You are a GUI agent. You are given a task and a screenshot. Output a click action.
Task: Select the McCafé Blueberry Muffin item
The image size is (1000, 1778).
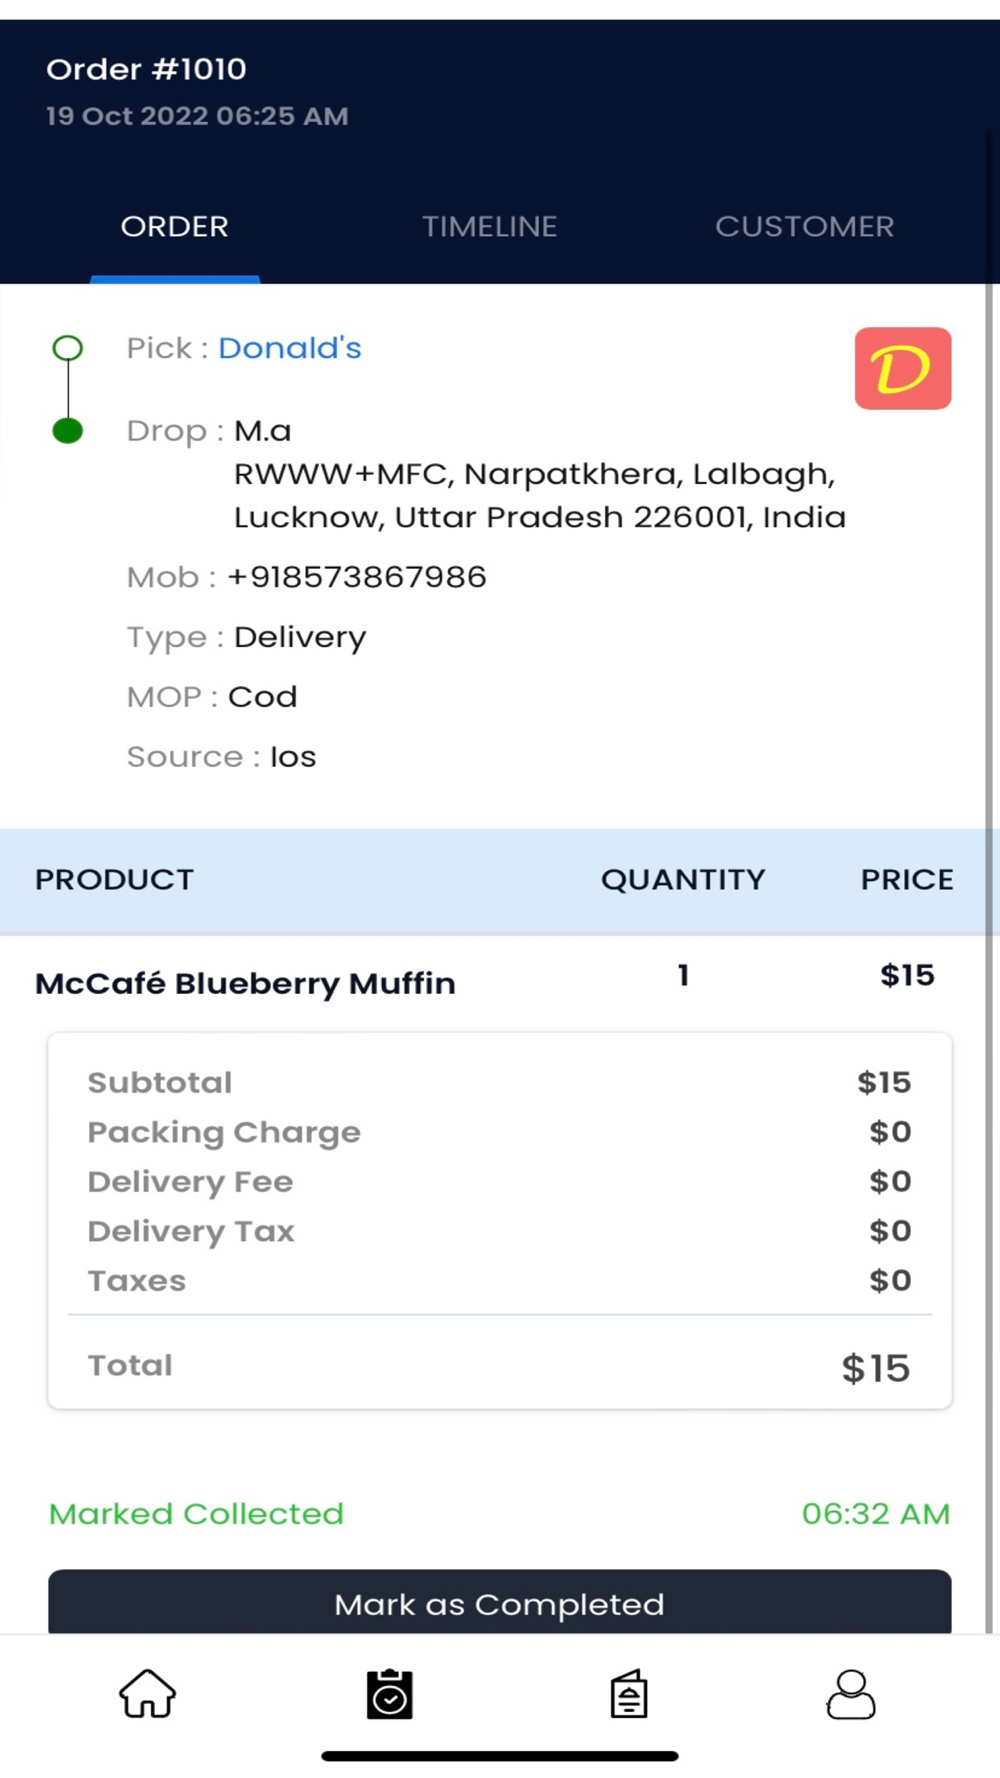tap(245, 983)
